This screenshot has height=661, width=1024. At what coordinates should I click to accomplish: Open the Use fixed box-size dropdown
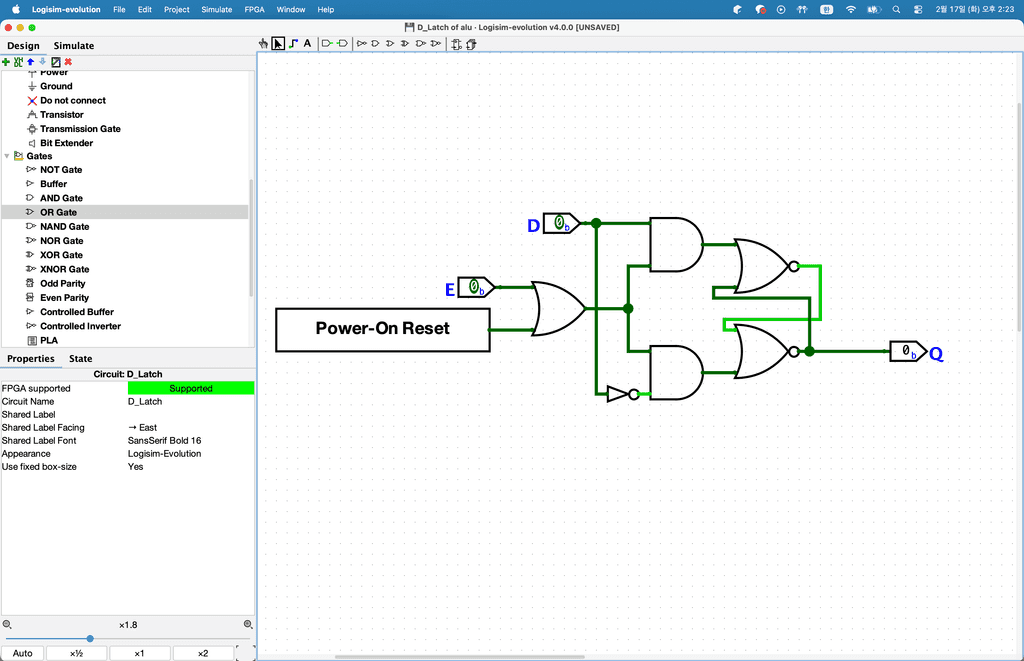point(190,467)
